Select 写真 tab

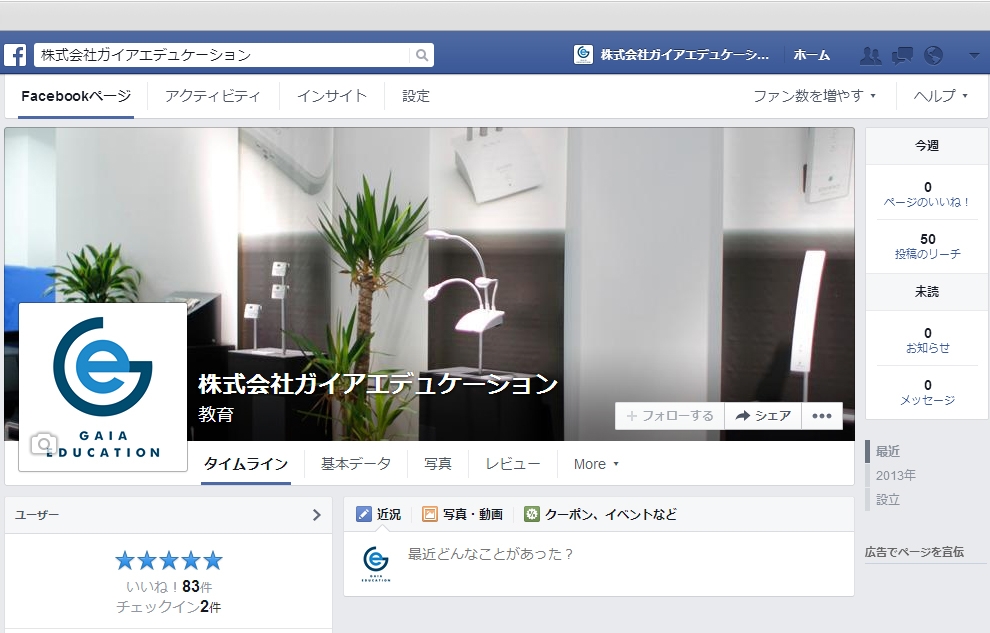coord(438,464)
